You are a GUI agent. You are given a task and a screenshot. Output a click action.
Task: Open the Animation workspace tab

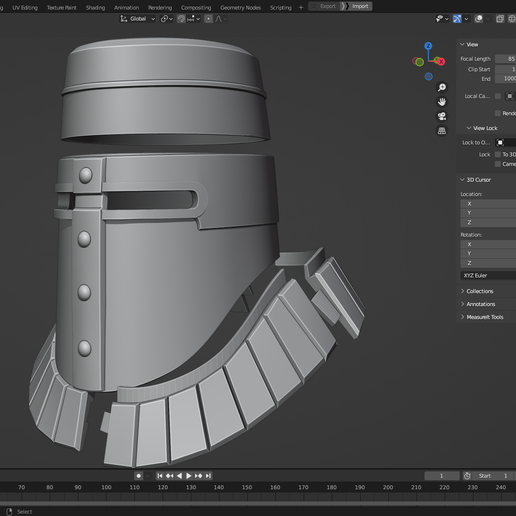(x=126, y=7)
